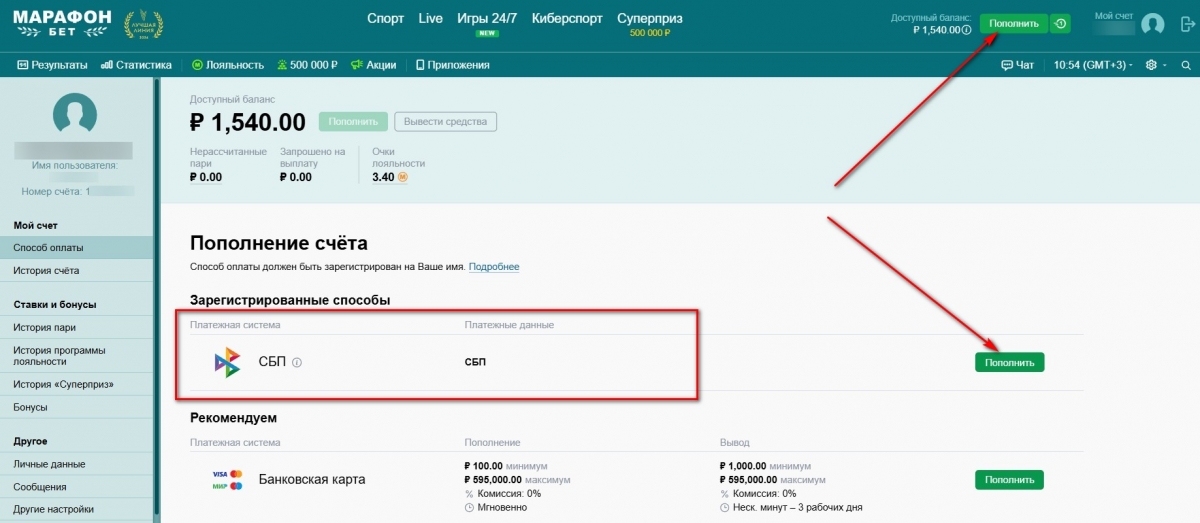1200x523 pixels.
Task: Open Суперприз 500 000 ₽ page
Action: click(650, 24)
